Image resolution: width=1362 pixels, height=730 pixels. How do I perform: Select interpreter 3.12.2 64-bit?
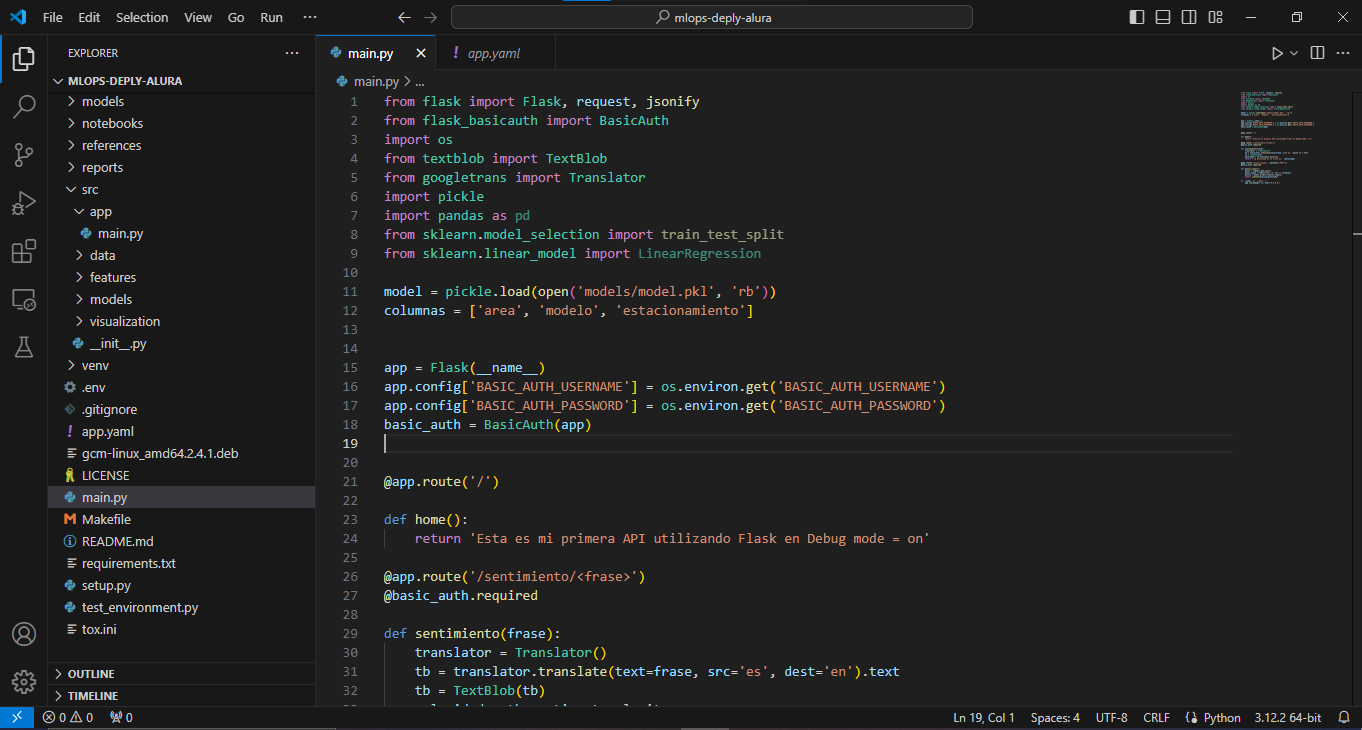click(1288, 717)
